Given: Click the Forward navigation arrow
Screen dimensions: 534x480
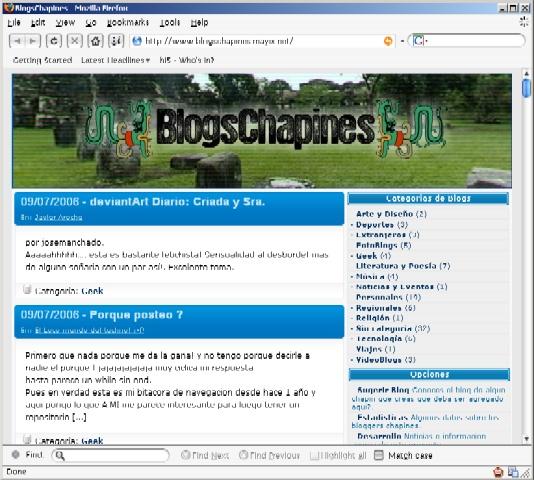Looking at the screenshot, I should tap(33, 41).
